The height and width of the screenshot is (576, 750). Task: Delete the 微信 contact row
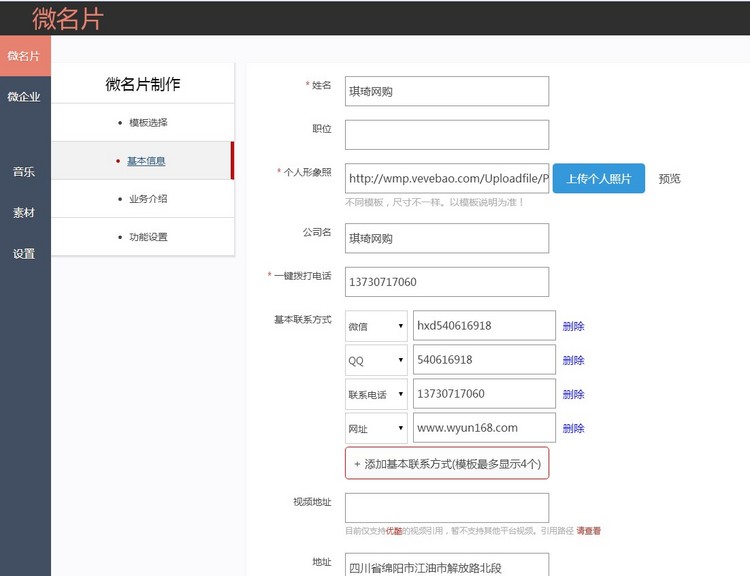point(573,326)
